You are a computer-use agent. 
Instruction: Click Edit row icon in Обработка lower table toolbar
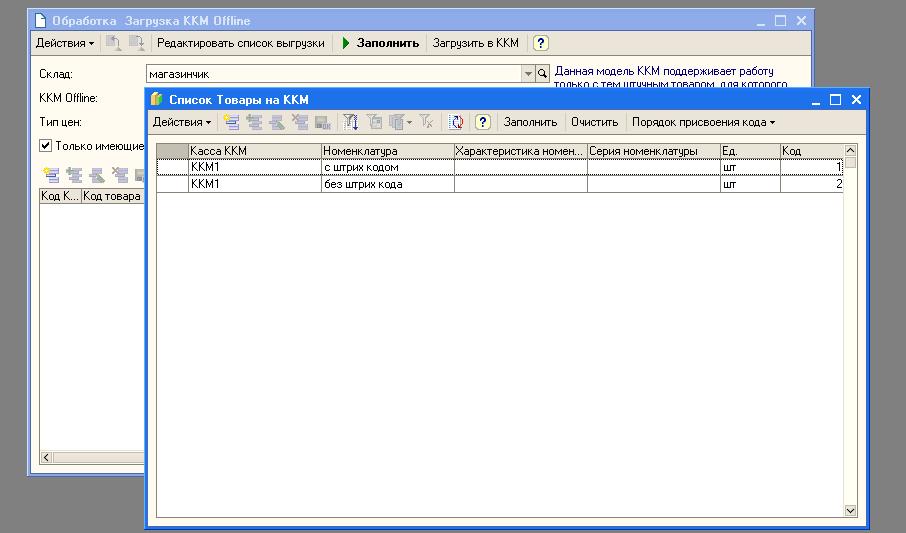pos(97,175)
